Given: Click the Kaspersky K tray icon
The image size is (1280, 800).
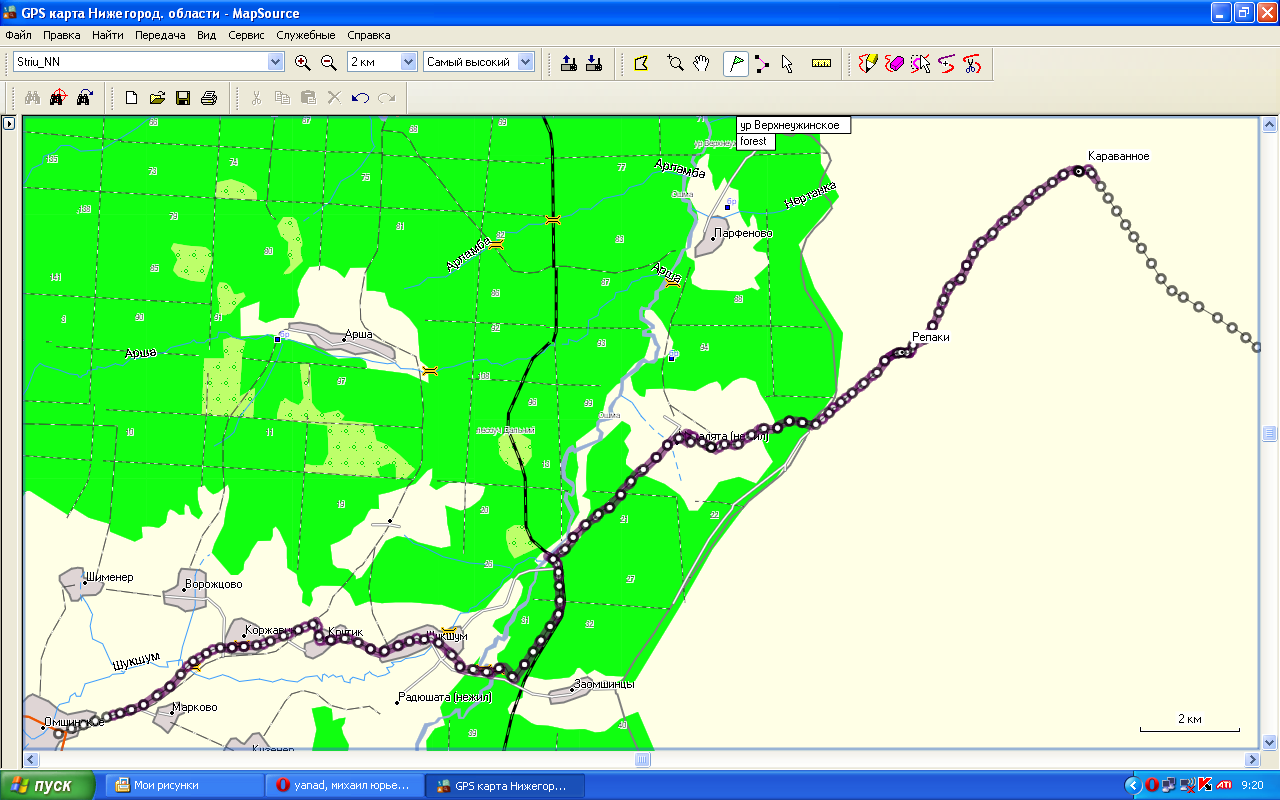Looking at the screenshot, I should (1204, 785).
